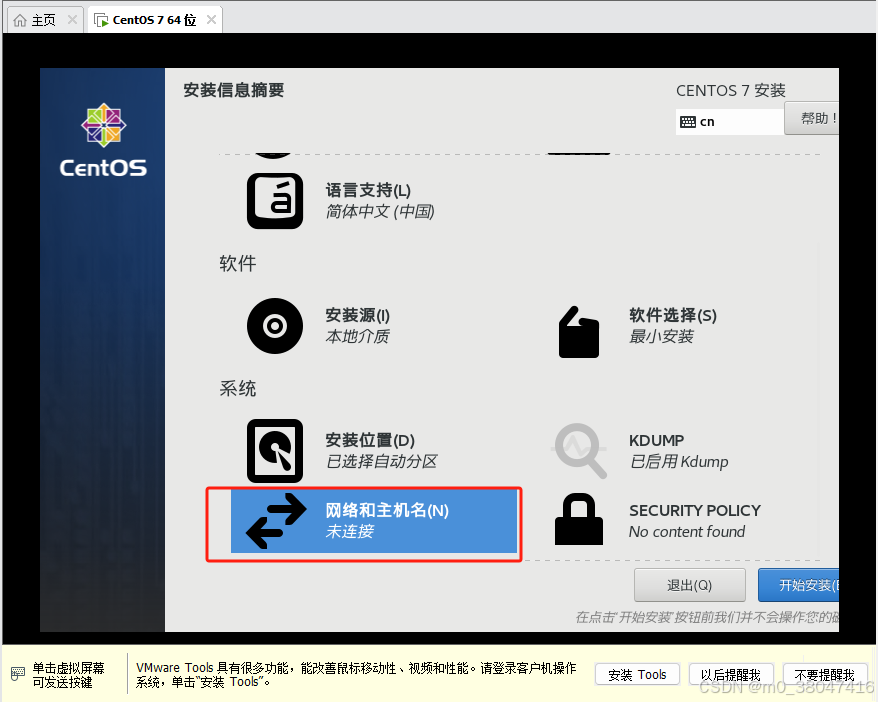This screenshot has width=878, height=702.
Task: Click the 单击虚拟屏幕可发送按键 hint text
Action: tap(68, 675)
